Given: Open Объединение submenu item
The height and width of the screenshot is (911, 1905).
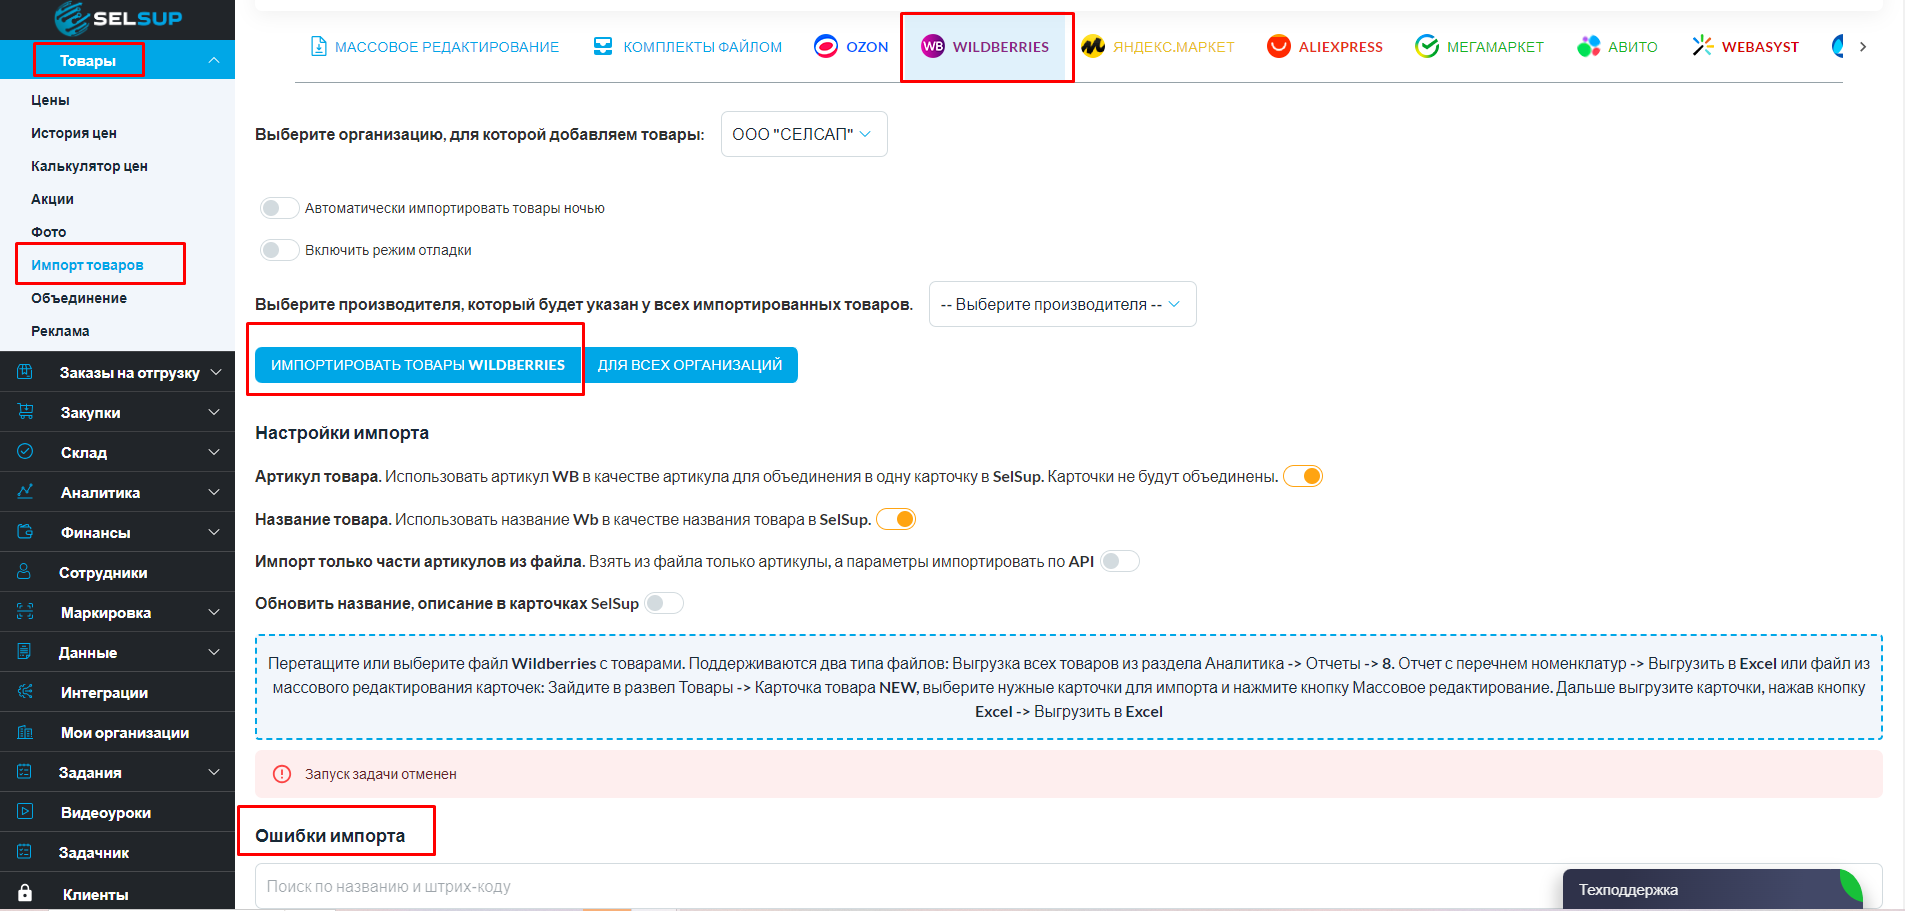Looking at the screenshot, I should (x=79, y=298).
